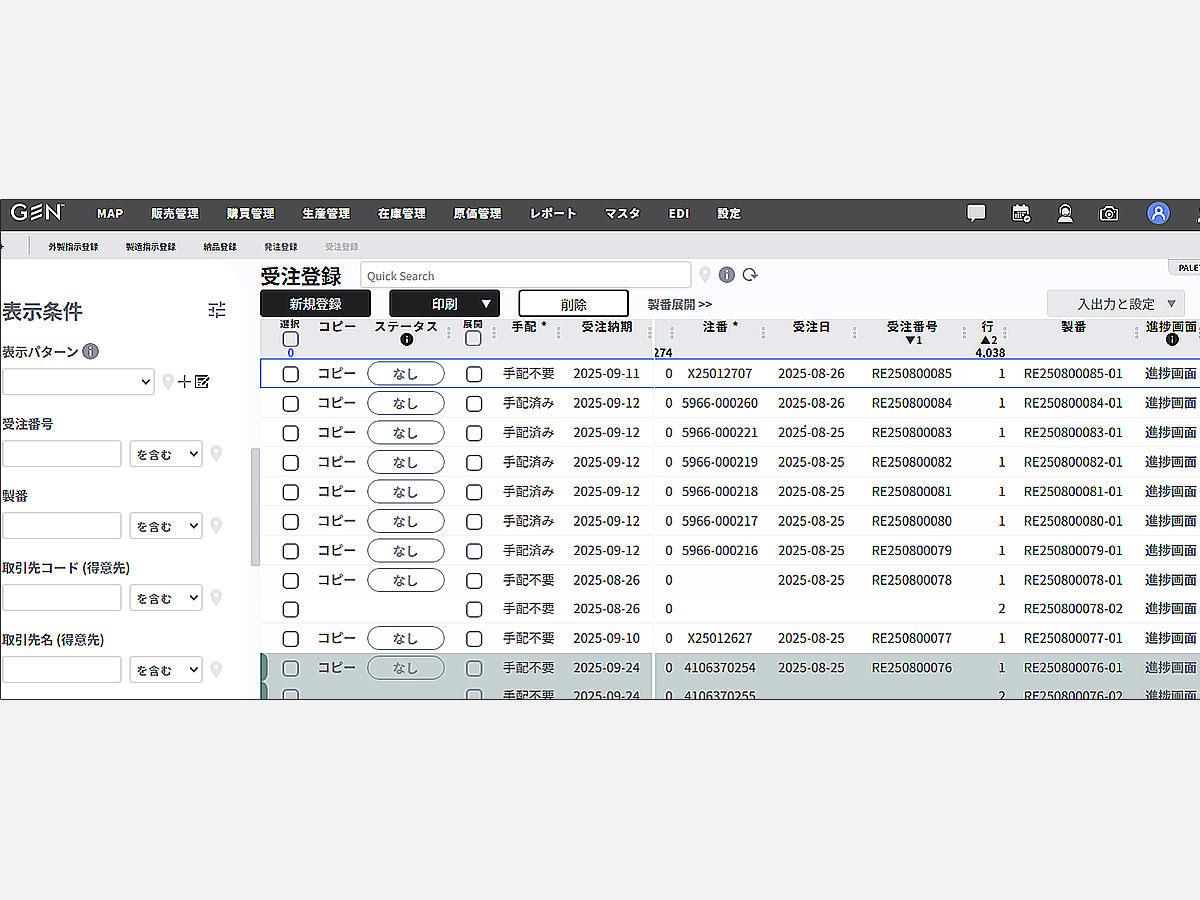This screenshot has width=1200, height=900.
Task: Click the 製番展開 >> link
Action: 680,304
